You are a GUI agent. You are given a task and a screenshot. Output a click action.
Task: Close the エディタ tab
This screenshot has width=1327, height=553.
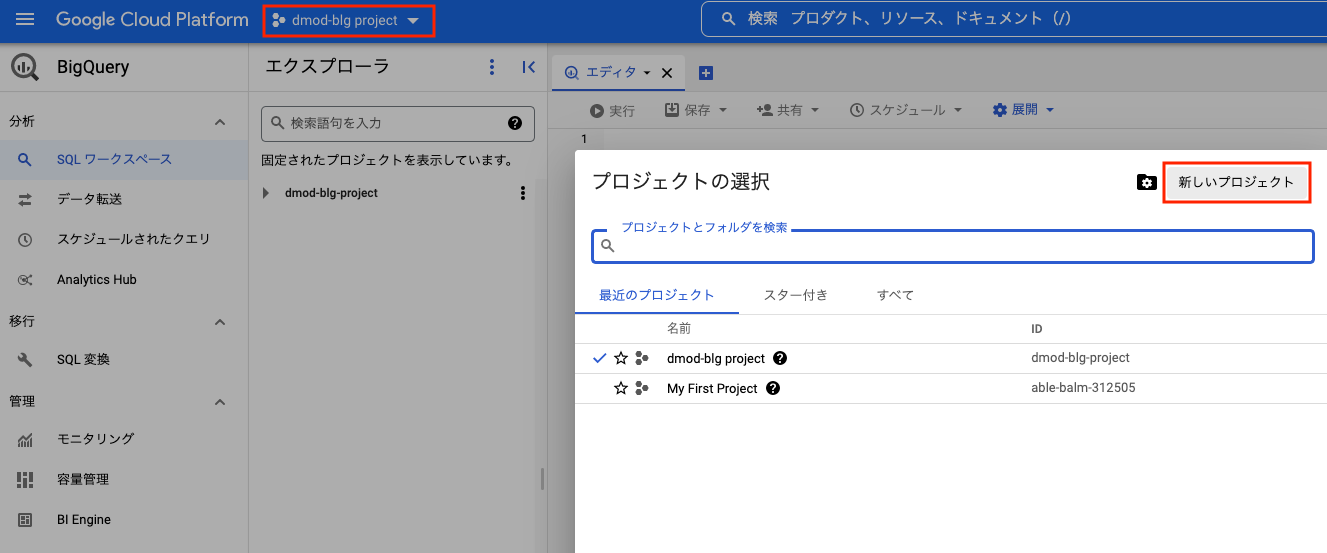coord(667,73)
